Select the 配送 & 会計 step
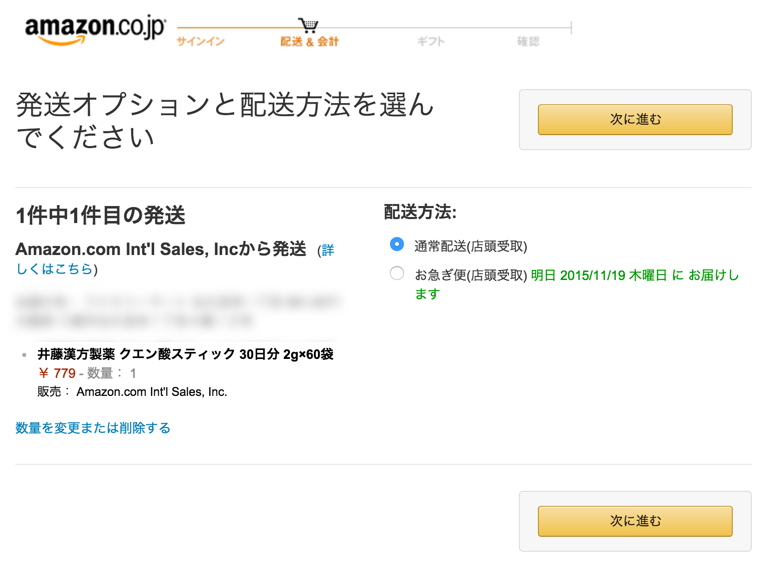 pos(309,42)
